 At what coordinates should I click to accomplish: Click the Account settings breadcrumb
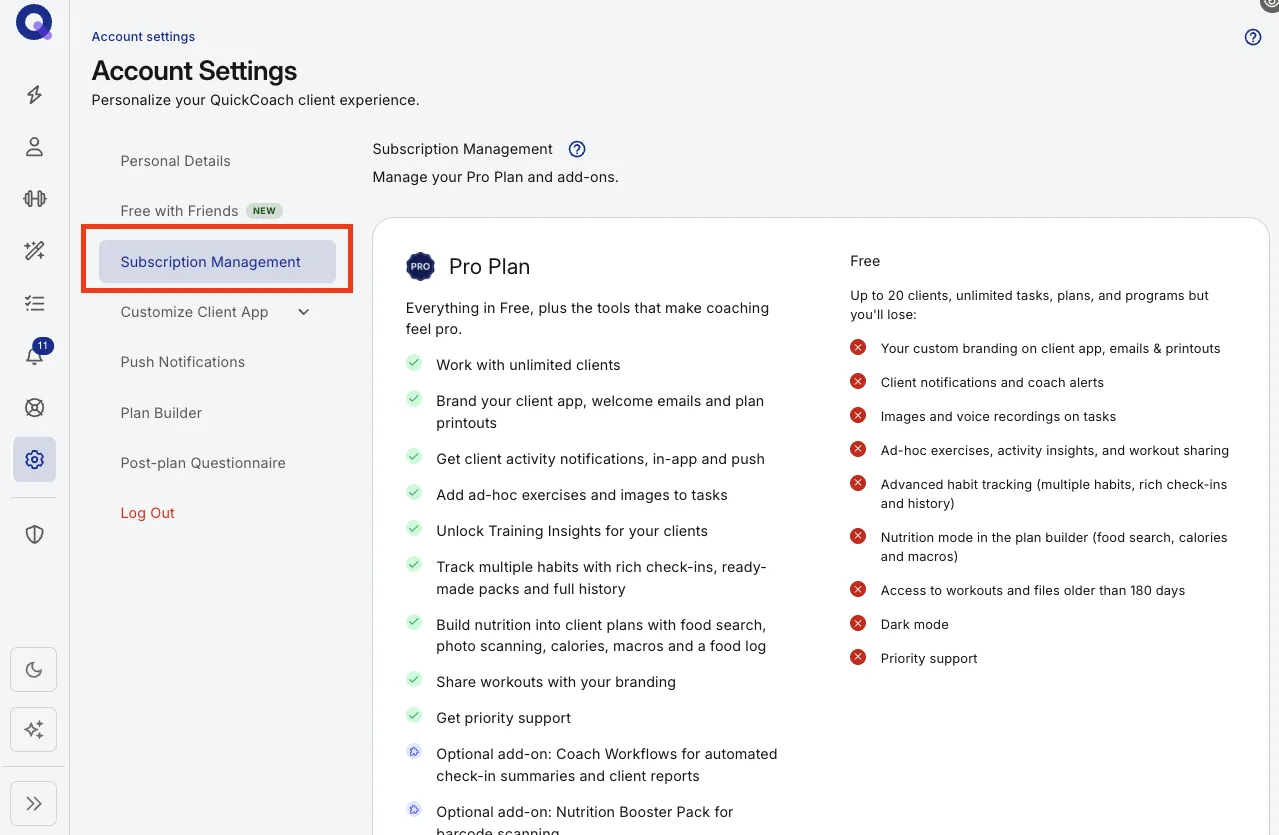(143, 37)
